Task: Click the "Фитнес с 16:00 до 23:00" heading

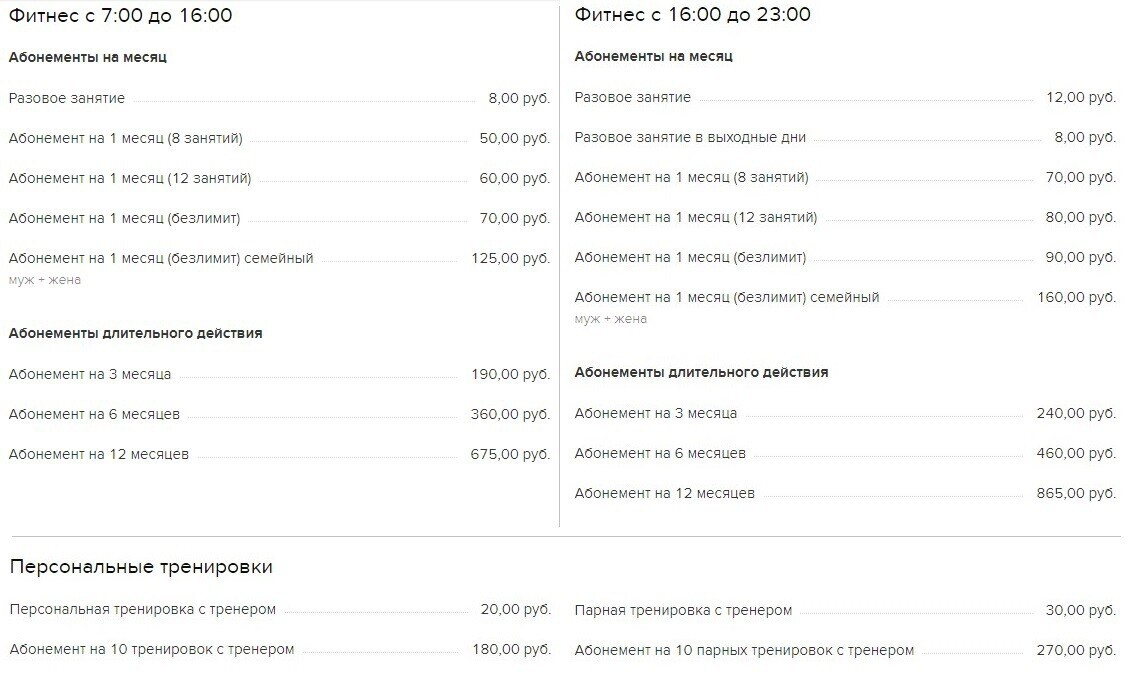Action: point(692,15)
